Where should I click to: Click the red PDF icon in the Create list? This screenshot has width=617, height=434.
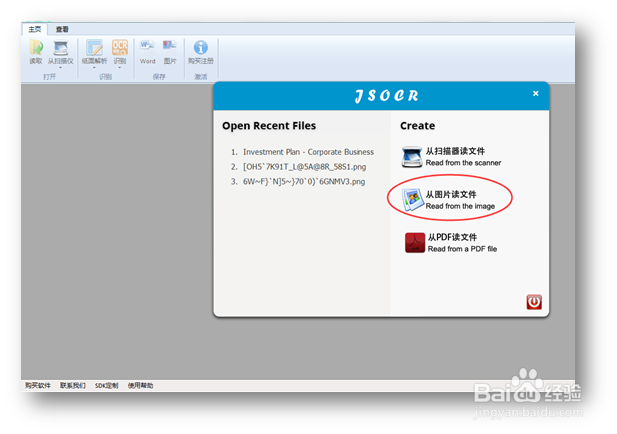(415, 242)
